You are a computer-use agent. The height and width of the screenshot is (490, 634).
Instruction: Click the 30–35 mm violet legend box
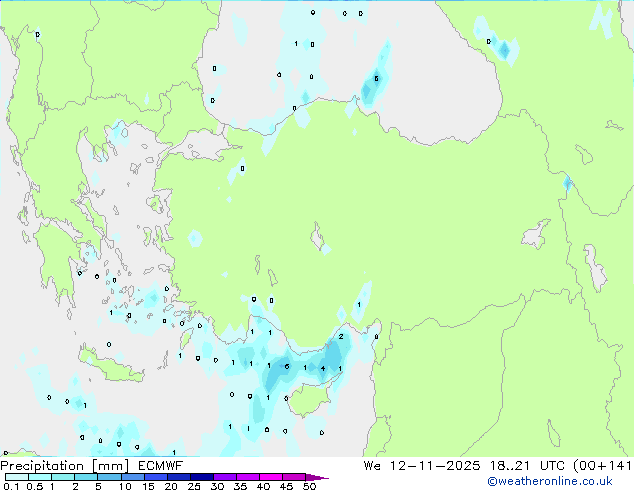225,477
